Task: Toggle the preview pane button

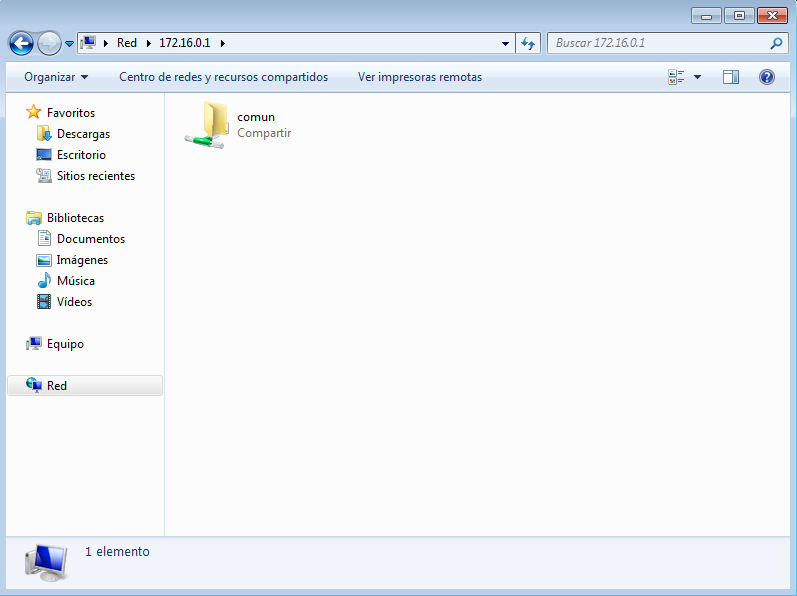Action: (x=731, y=77)
